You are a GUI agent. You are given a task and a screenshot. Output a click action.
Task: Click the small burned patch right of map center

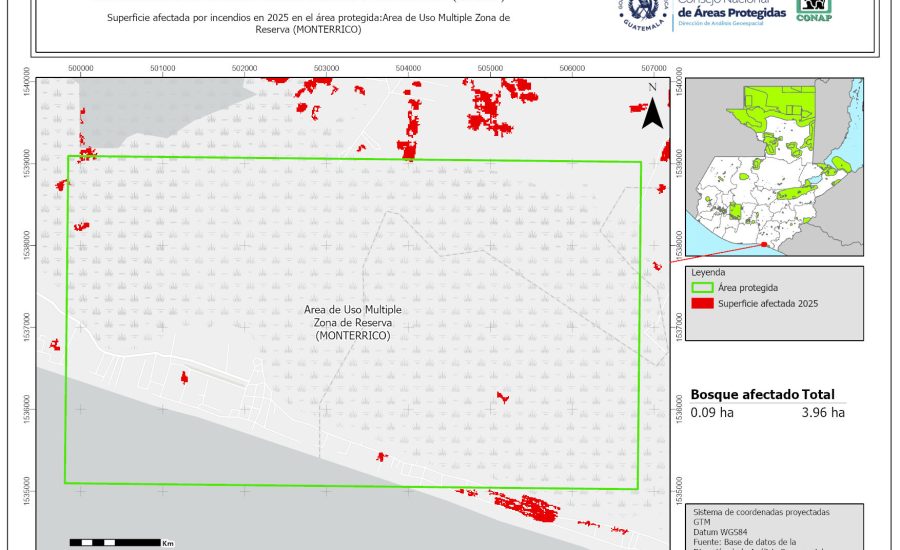504,398
